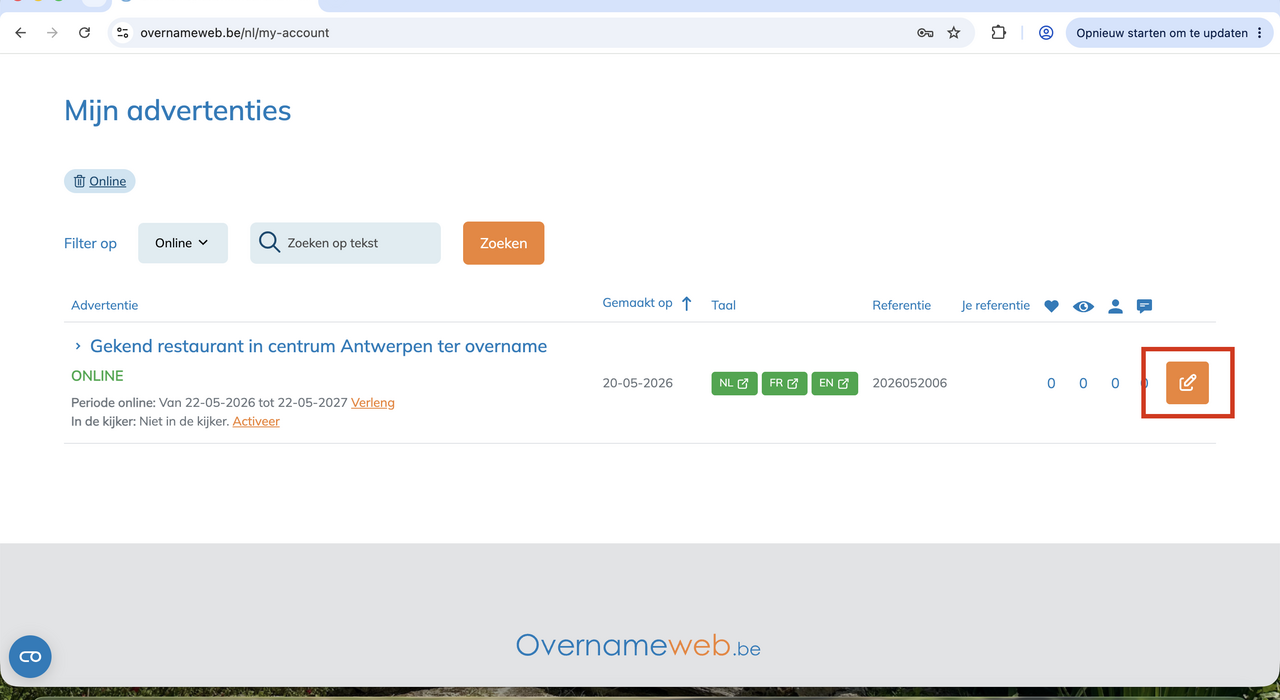This screenshot has height=700, width=1280.
Task: Open 'Gekend restaurant in centrum Antwerpen ter overname'
Action: [x=318, y=346]
